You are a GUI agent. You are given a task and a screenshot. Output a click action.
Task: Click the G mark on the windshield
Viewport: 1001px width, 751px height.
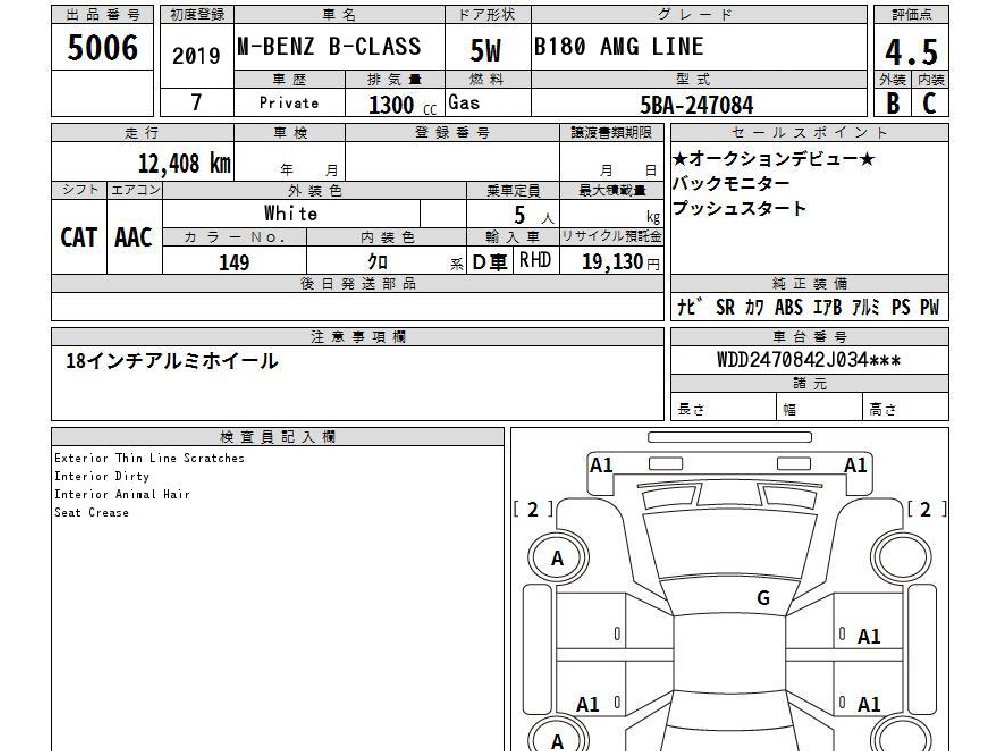[764, 598]
